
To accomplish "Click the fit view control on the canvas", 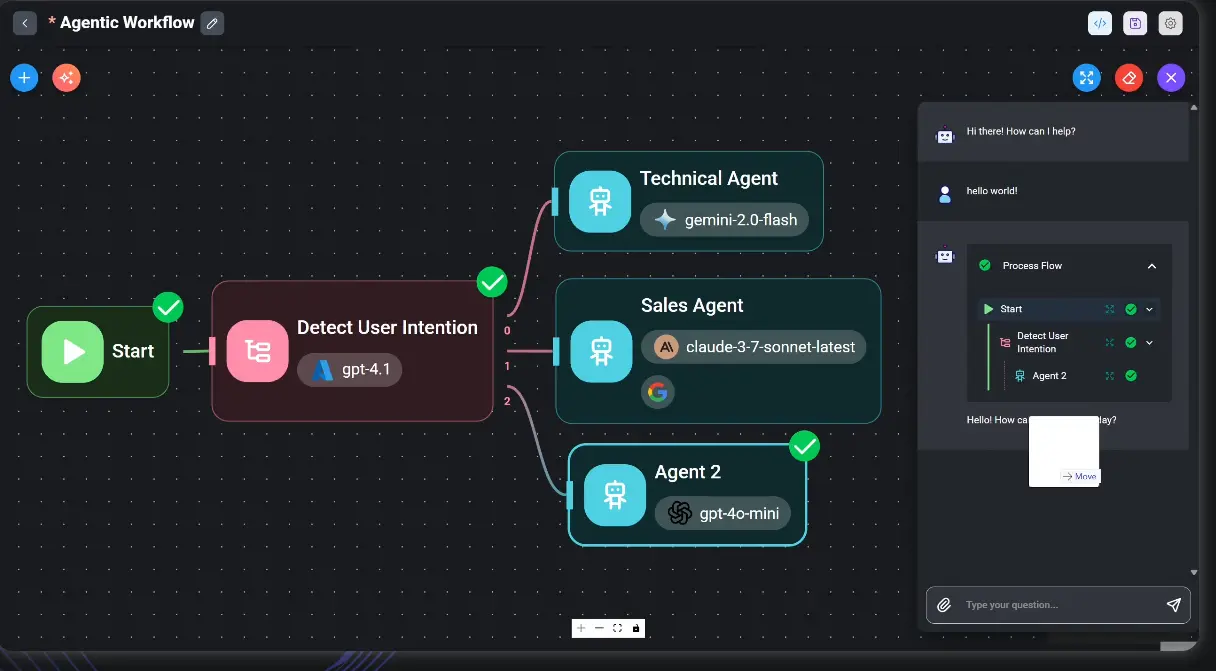I will coord(617,628).
